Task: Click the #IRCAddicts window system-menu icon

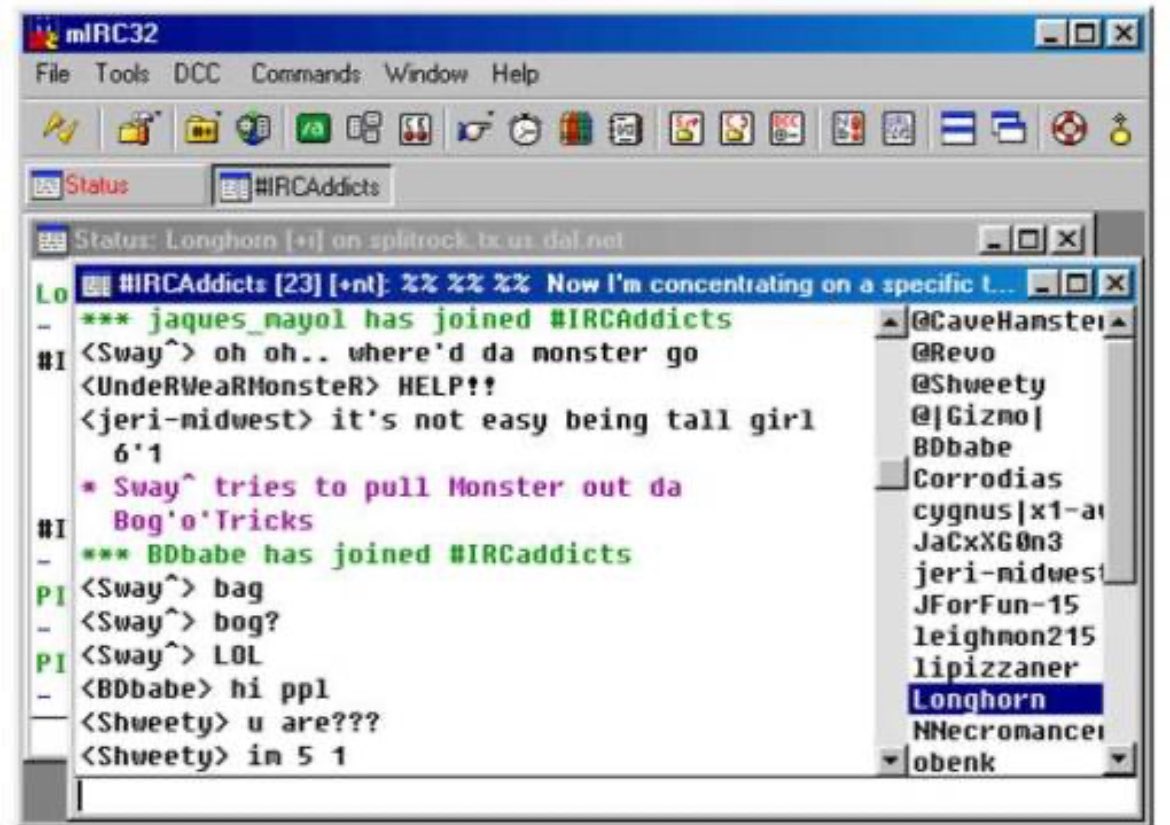Action: tap(96, 284)
